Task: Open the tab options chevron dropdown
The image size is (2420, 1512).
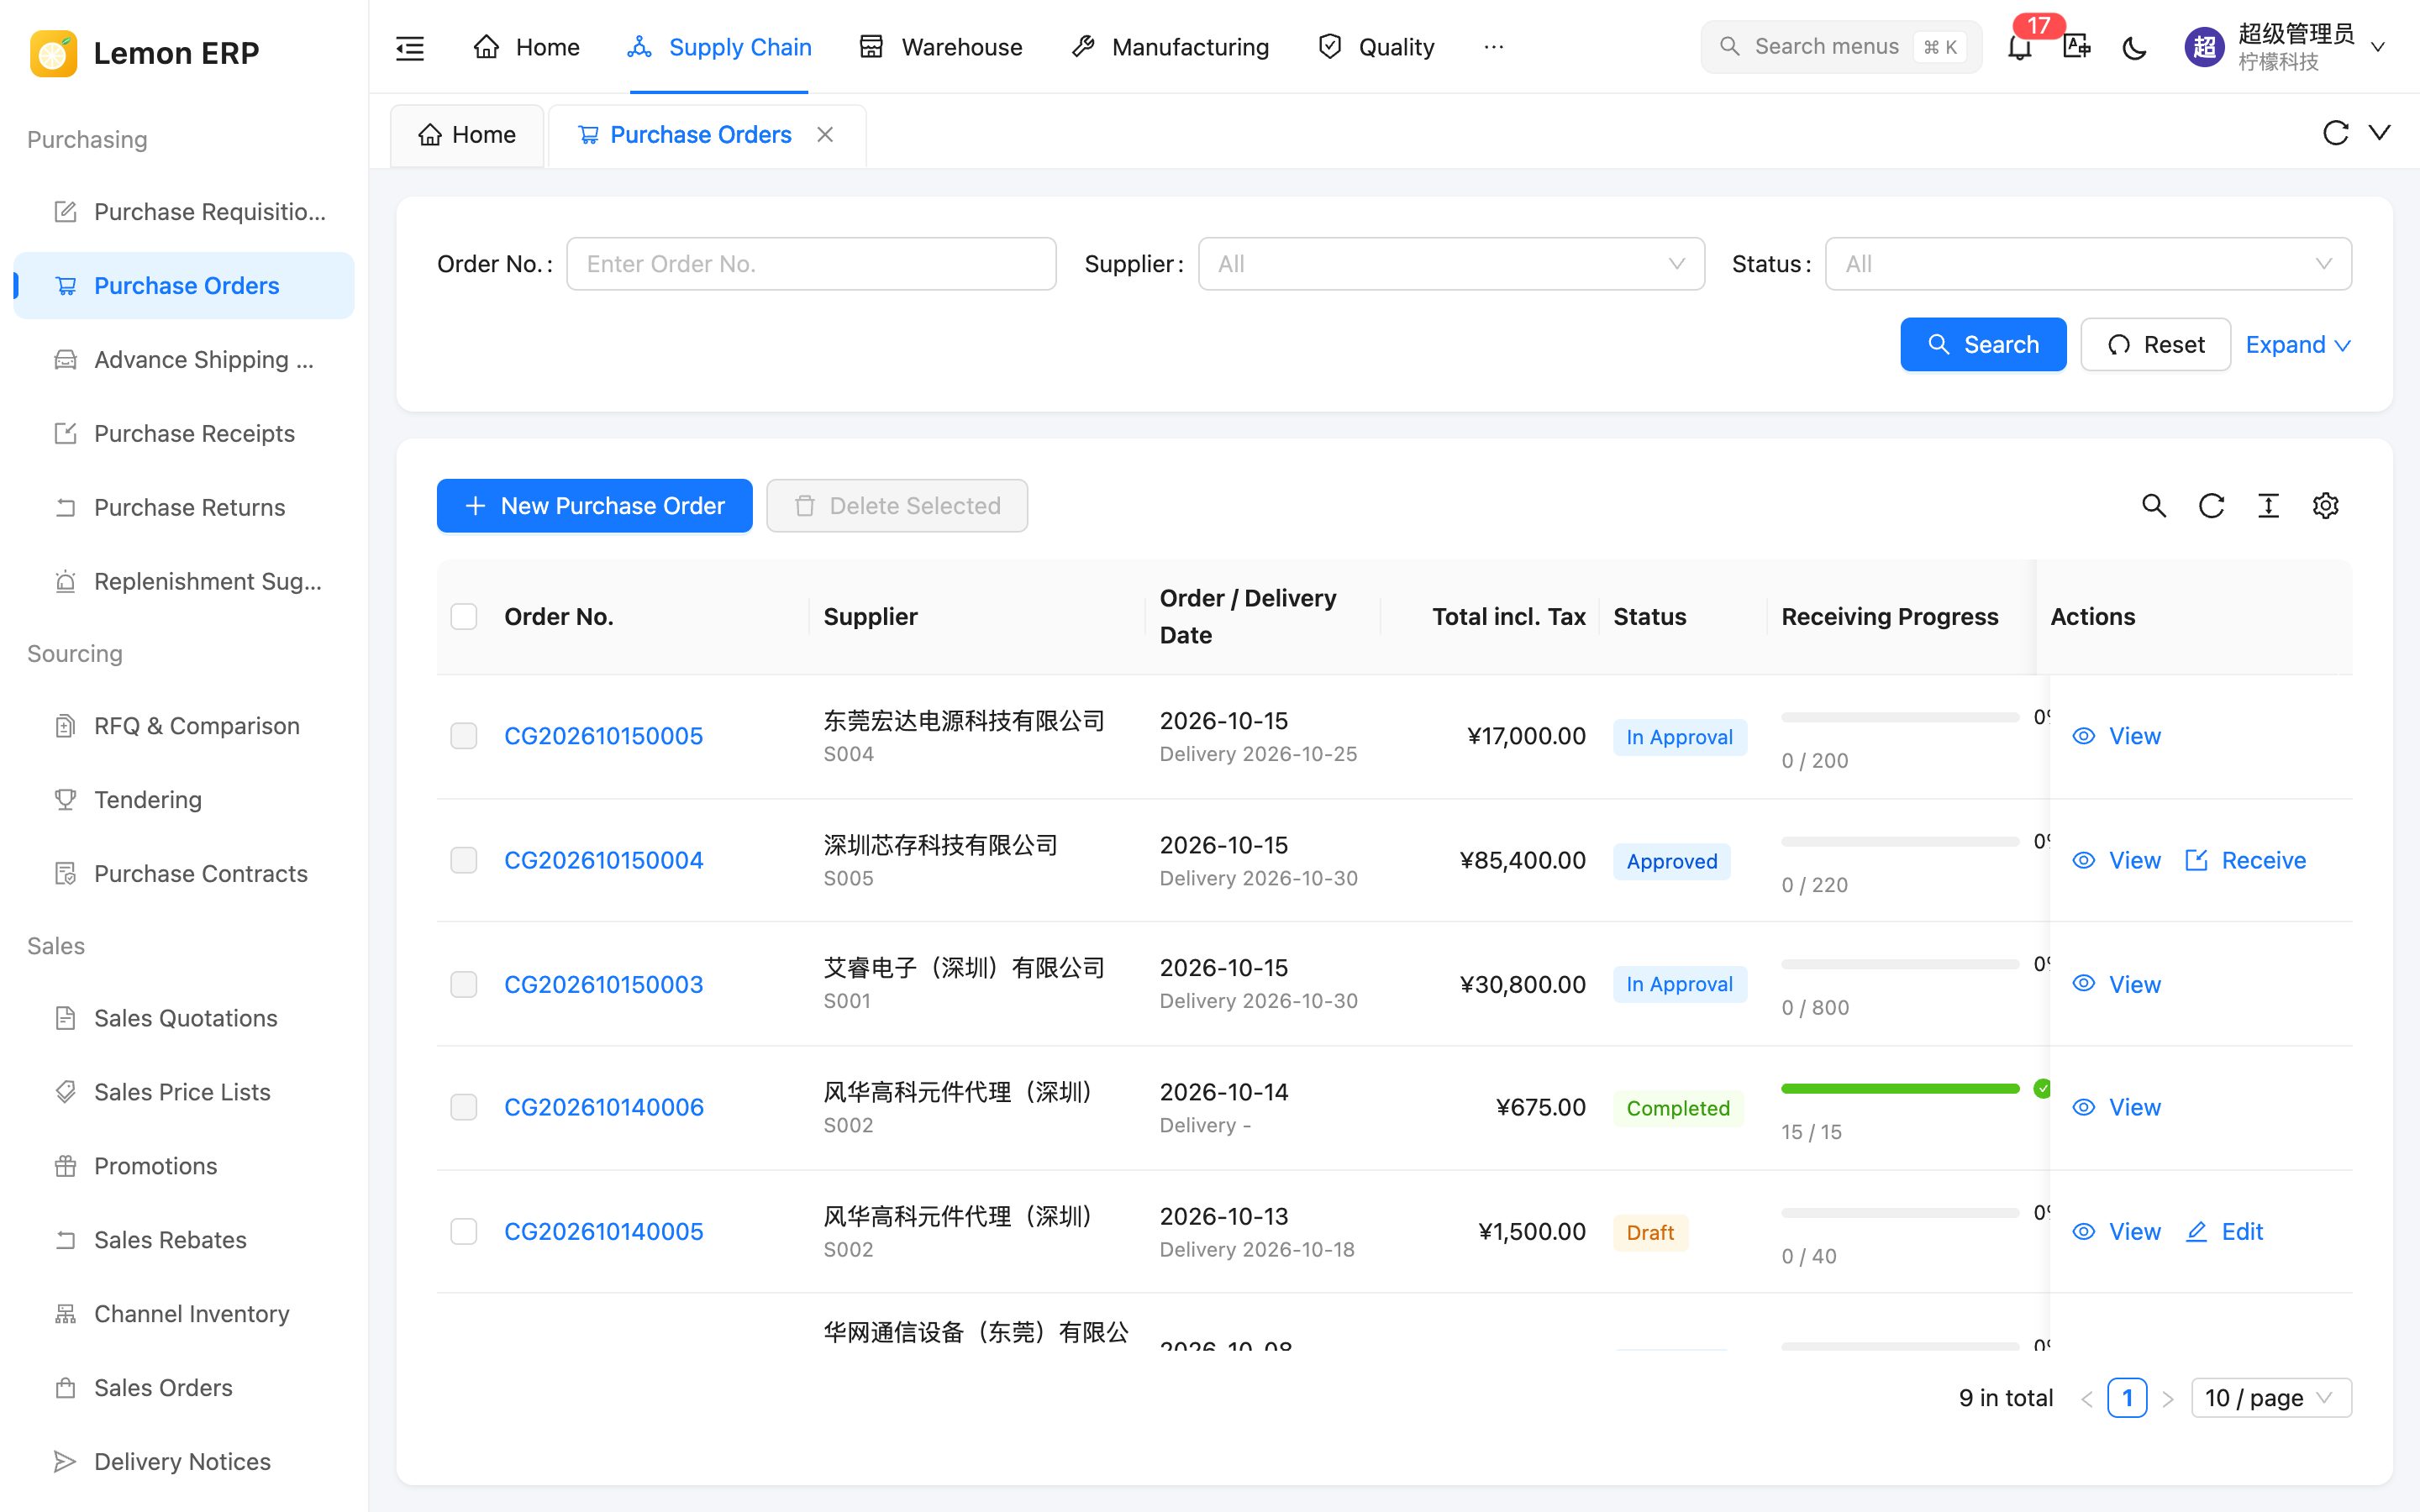Action: click(x=2380, y=133)
